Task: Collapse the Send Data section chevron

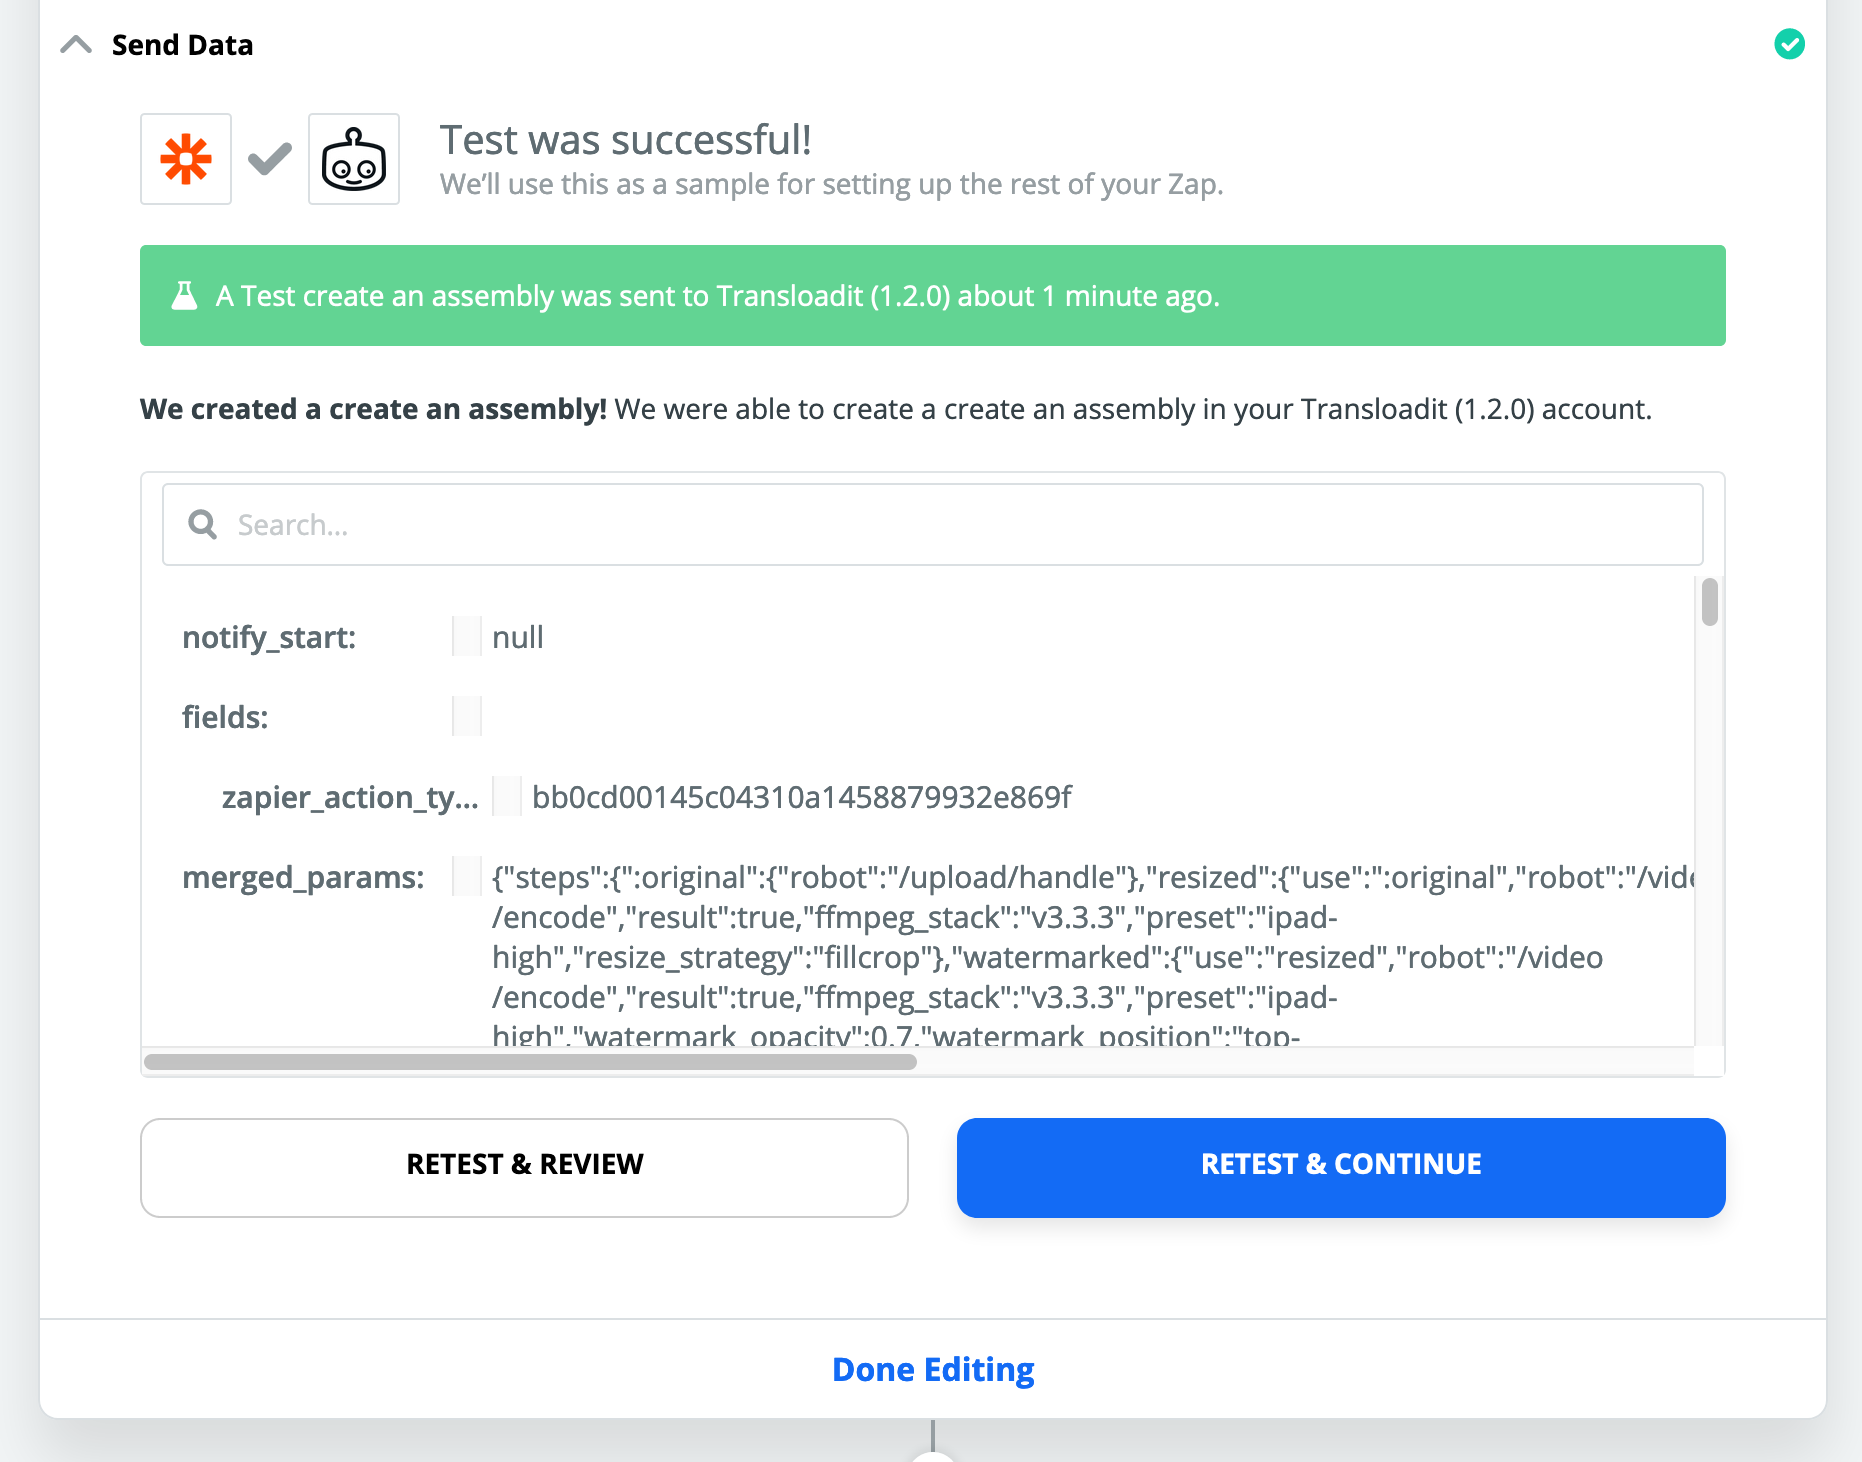Action: pos(76,45)
